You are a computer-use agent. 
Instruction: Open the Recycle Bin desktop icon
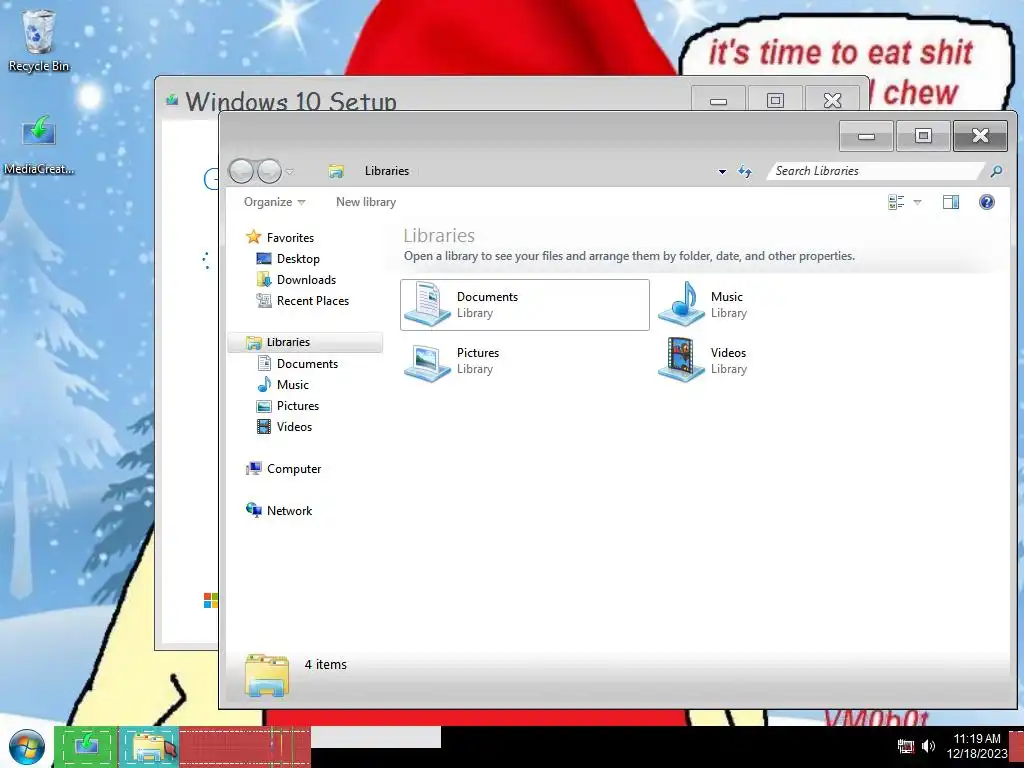coord(39,40)
